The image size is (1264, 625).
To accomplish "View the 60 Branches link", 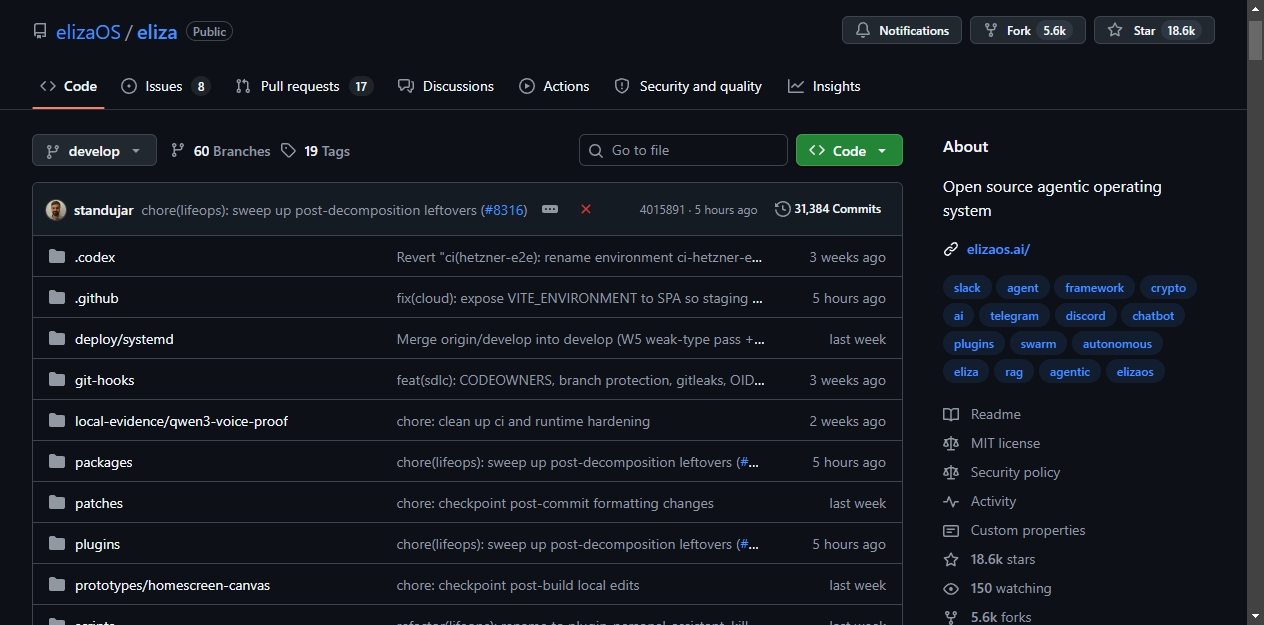I will point(220,151).
